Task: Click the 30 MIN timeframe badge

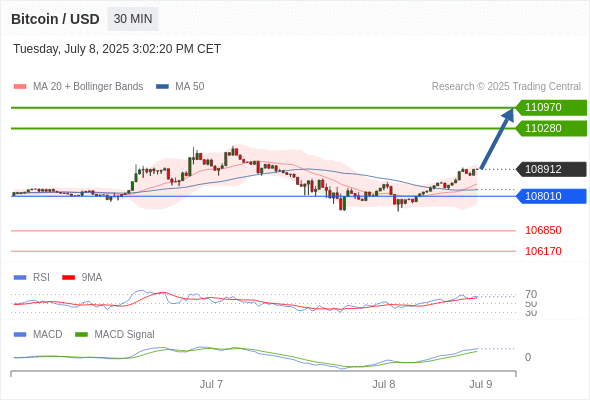Action: click(x=133, y=19)
